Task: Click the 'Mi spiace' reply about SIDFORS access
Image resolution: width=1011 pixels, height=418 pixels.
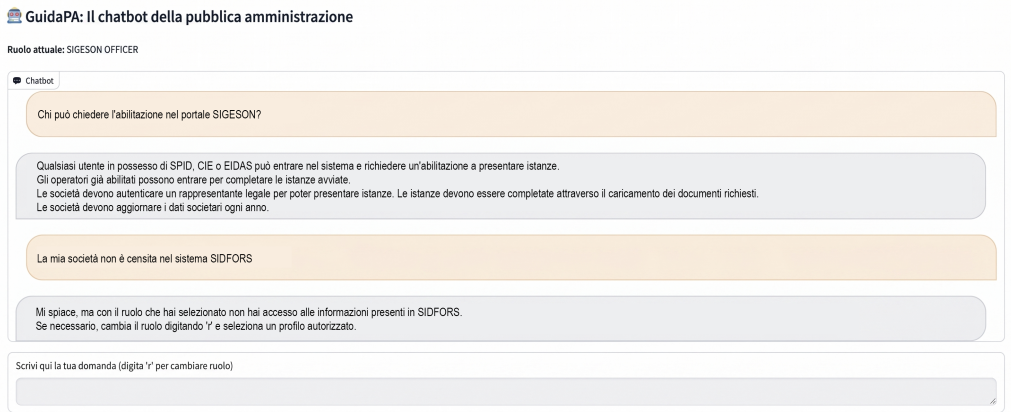Action: (249, 312)
